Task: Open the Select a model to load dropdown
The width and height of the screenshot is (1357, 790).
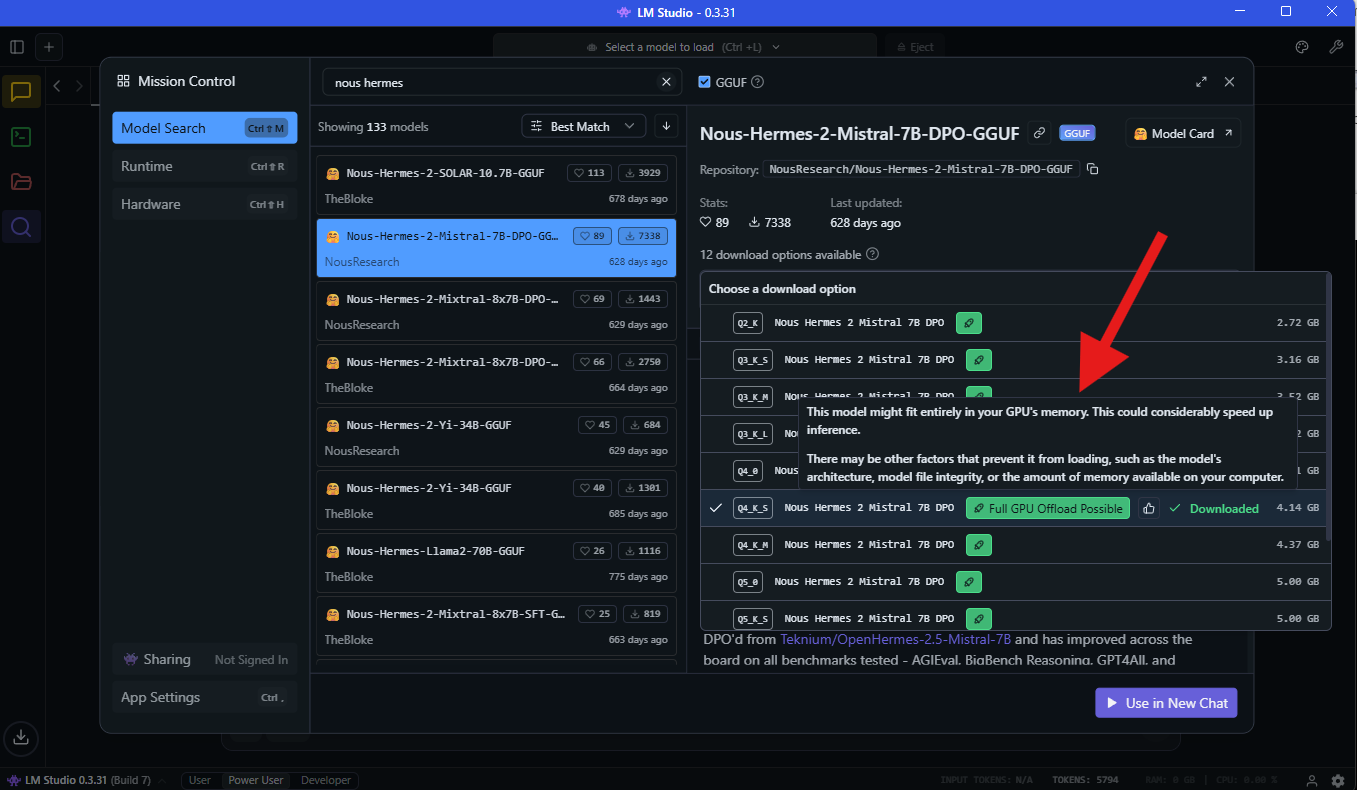Action: pos(684,47)
